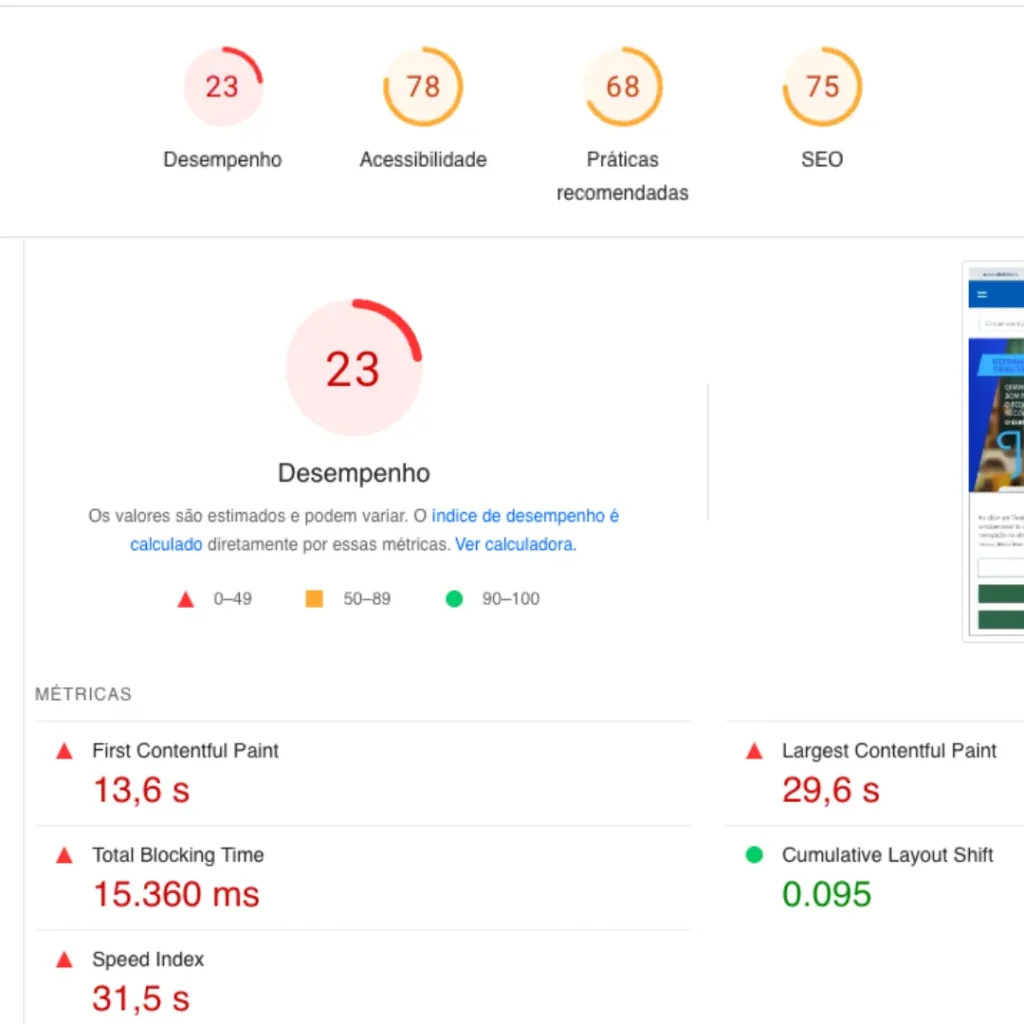The width and height of the screenshot is (1024, 1024).
Task: Click the Total Blocking Time value 15.360 ms
Action: point(176,894)
